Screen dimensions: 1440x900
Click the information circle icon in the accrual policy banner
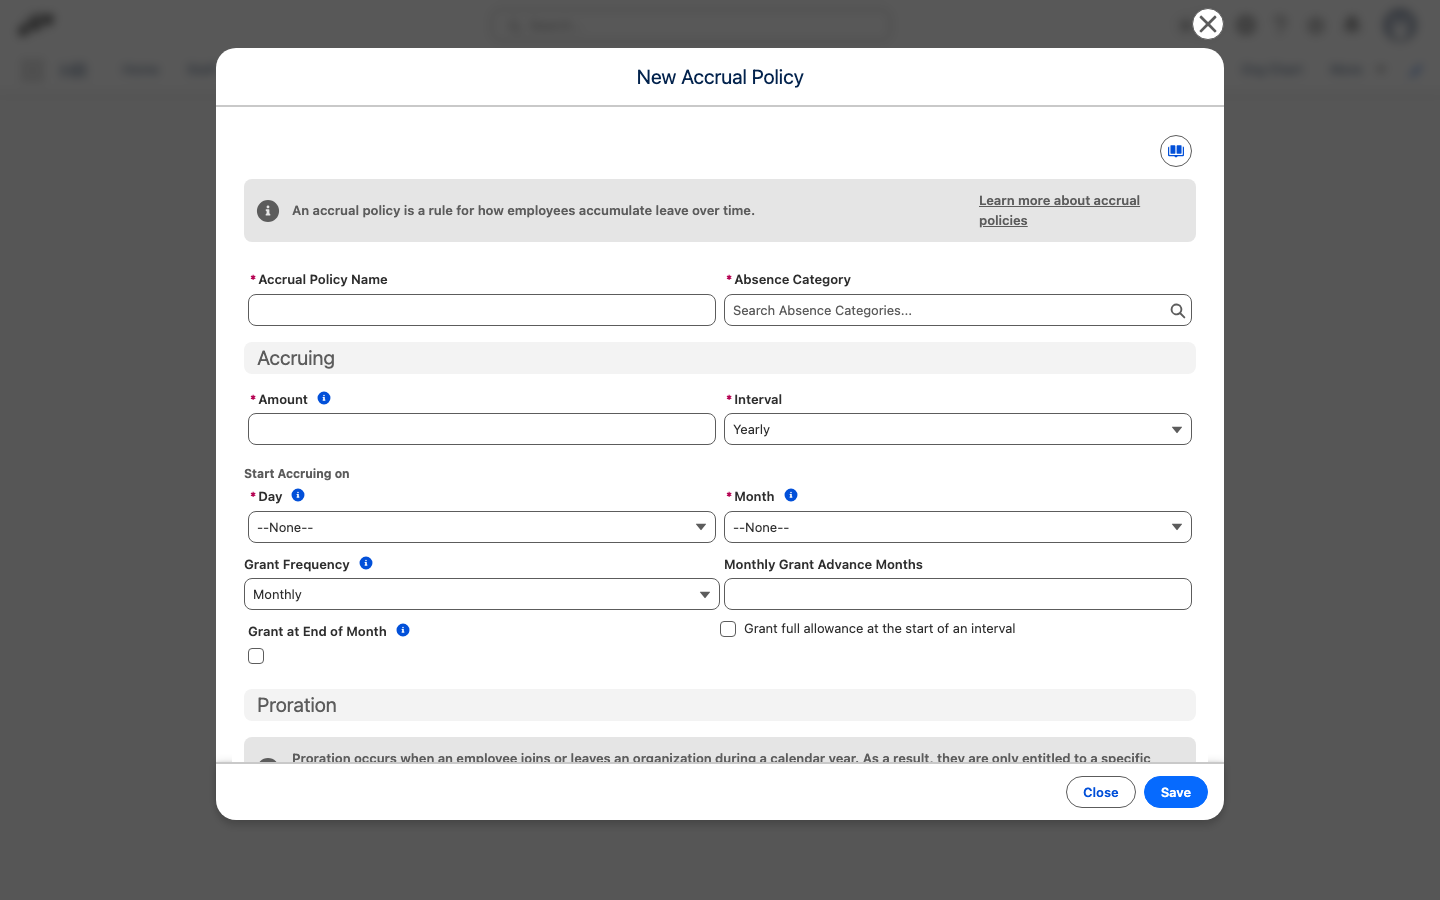click(268, 211)
